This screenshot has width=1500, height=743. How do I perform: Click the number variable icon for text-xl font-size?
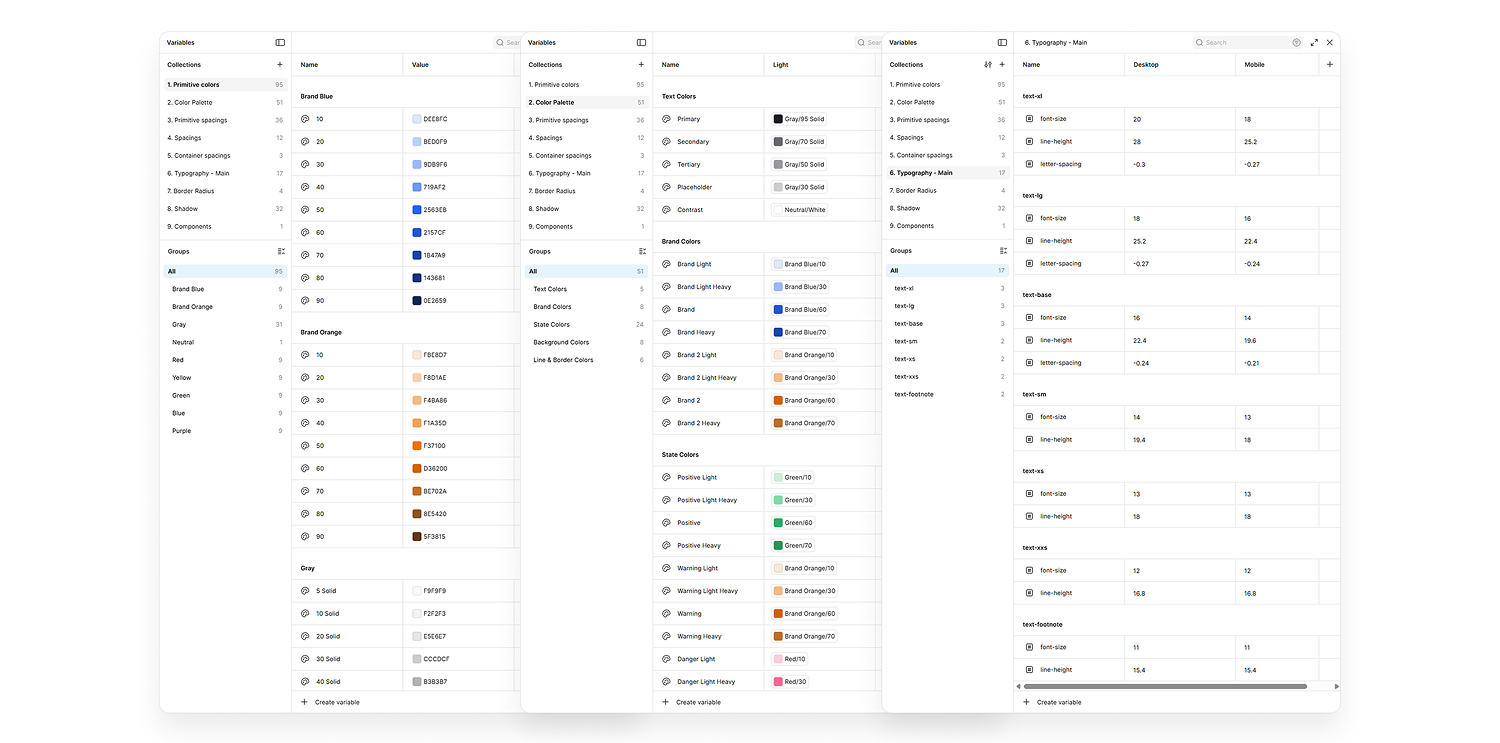pos(1029,119)
